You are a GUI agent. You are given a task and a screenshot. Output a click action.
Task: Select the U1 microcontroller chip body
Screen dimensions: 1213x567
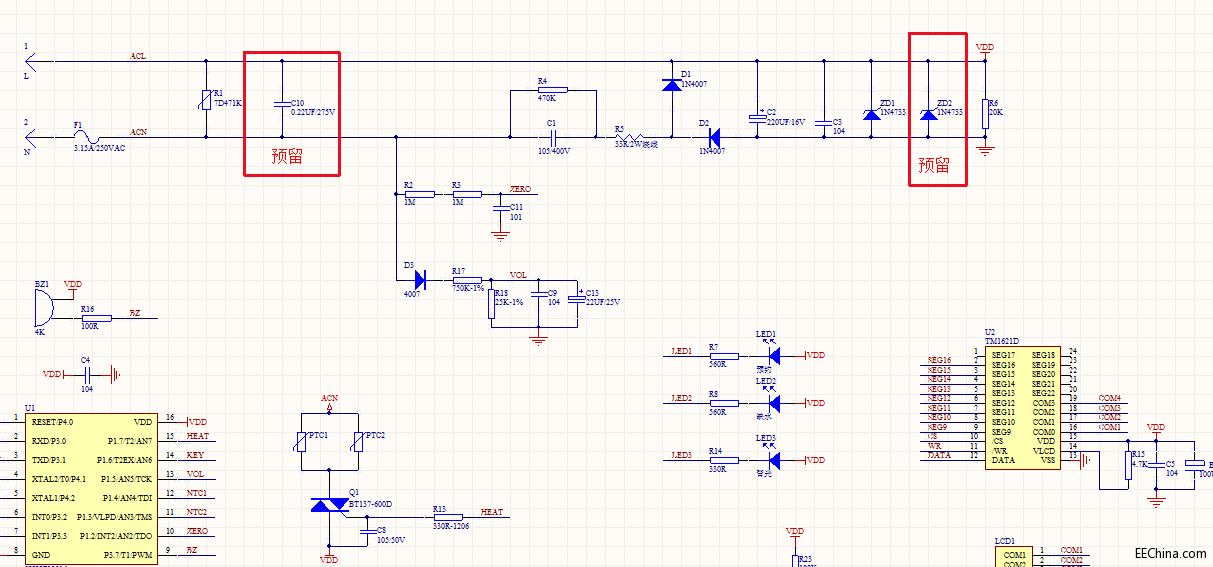(x=91, y=487)
